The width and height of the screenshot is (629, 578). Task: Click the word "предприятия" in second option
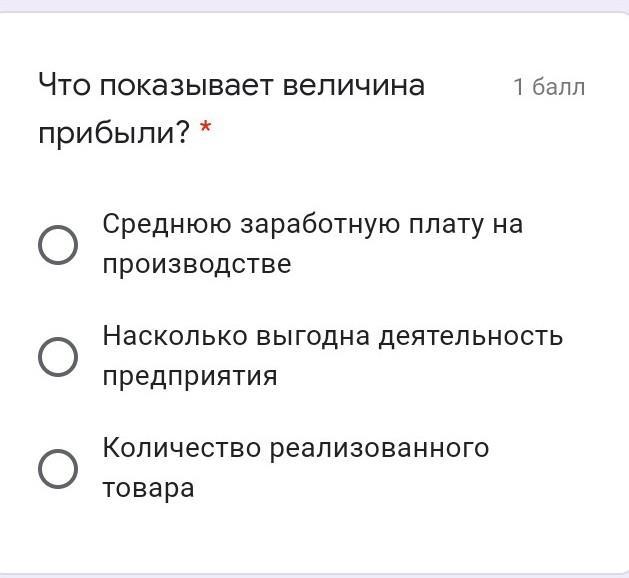point(189,377)
